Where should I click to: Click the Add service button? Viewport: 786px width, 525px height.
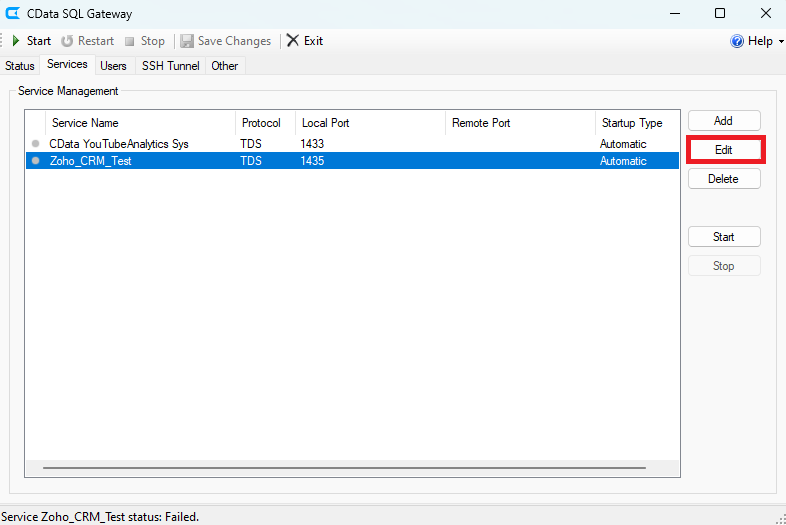pos(724,121)
